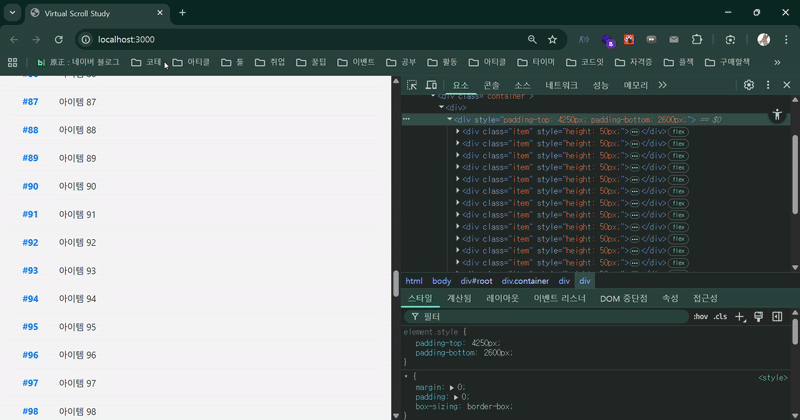Toggle the computed styles sidebar pane
This screenshot has width=800, height=420.
pos(777,316)
